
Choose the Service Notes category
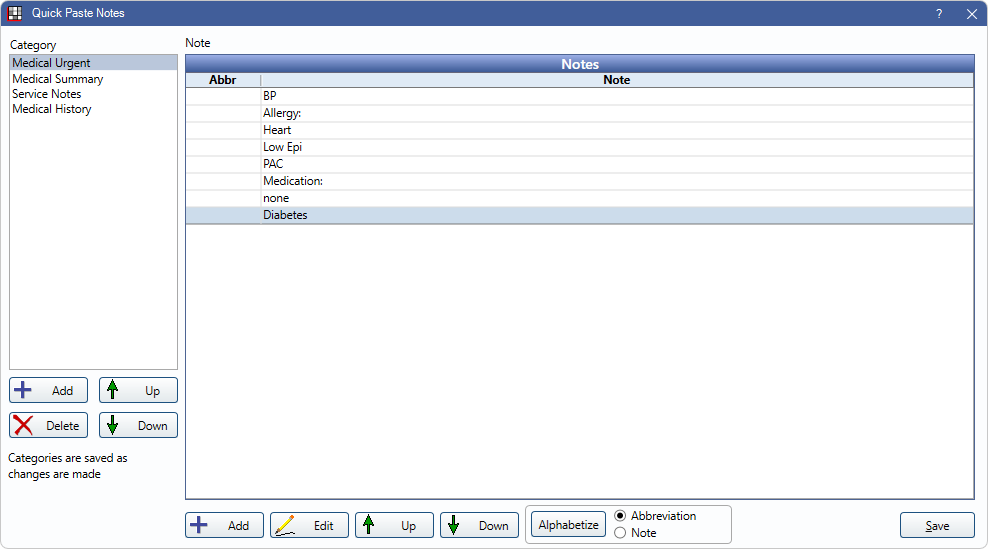[47, 94]
